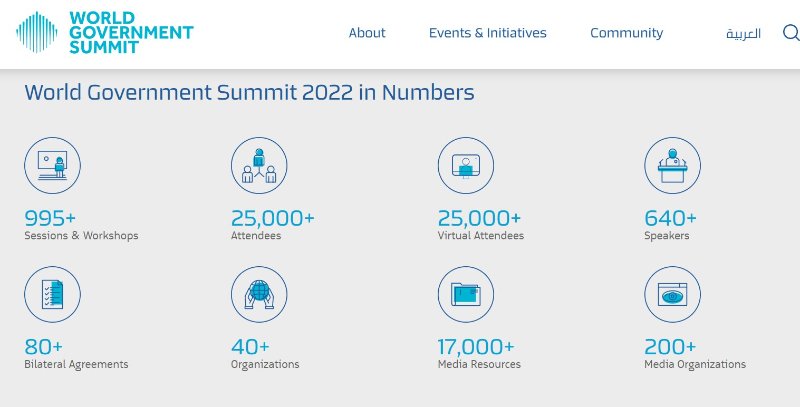Click the Organizations globe-in-hands icon

(x=259, y=294)
